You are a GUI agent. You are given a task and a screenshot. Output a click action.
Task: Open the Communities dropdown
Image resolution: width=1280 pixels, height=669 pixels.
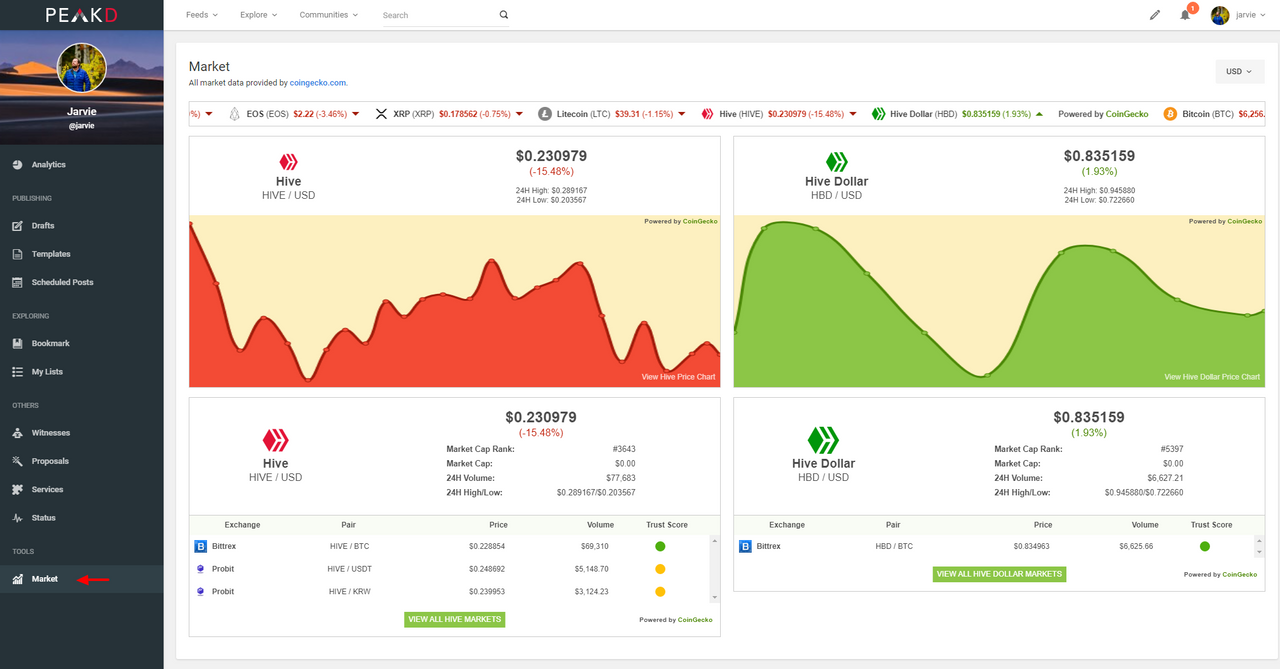pos(330,15)
